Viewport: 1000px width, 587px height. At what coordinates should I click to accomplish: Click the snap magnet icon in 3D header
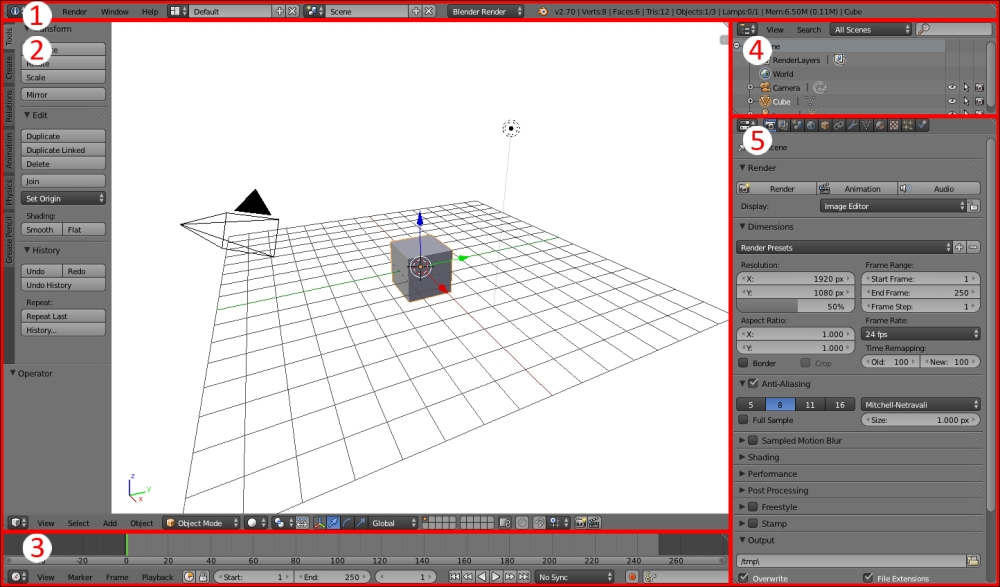(x=540, y=523)
